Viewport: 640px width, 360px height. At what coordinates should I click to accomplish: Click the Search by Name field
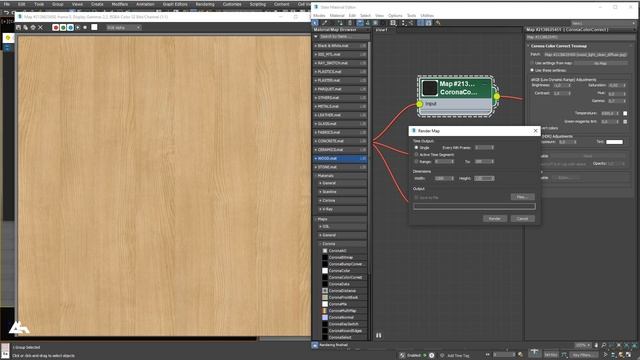[343, 37]
